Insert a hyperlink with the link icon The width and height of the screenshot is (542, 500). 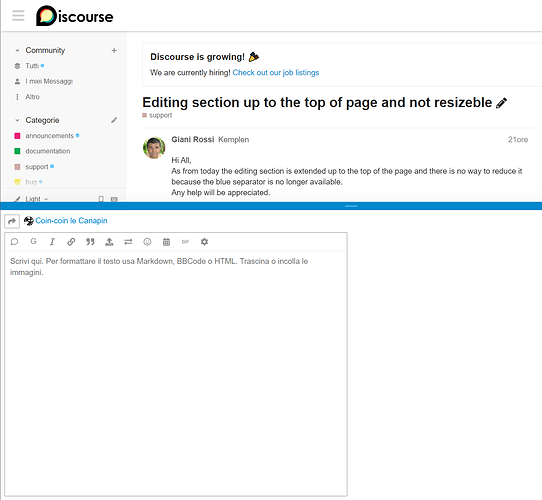tap(71, 242)
